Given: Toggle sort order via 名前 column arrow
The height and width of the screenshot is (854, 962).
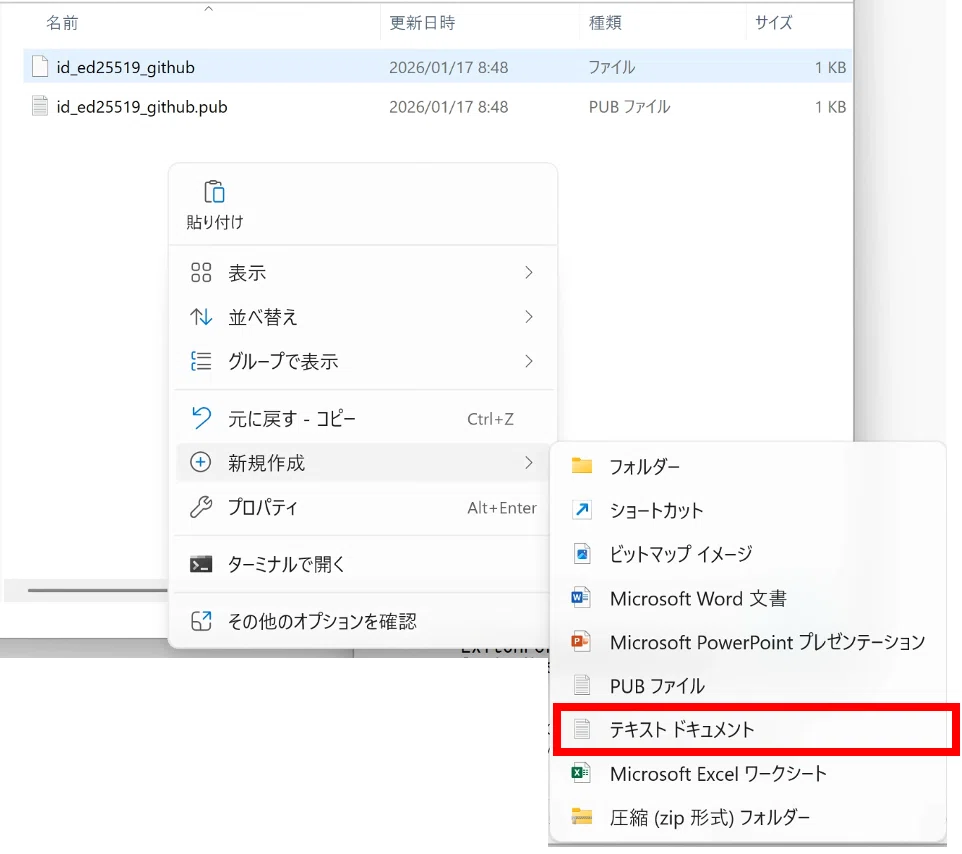Looking at the screenshot, I should [x=209, y=9].
